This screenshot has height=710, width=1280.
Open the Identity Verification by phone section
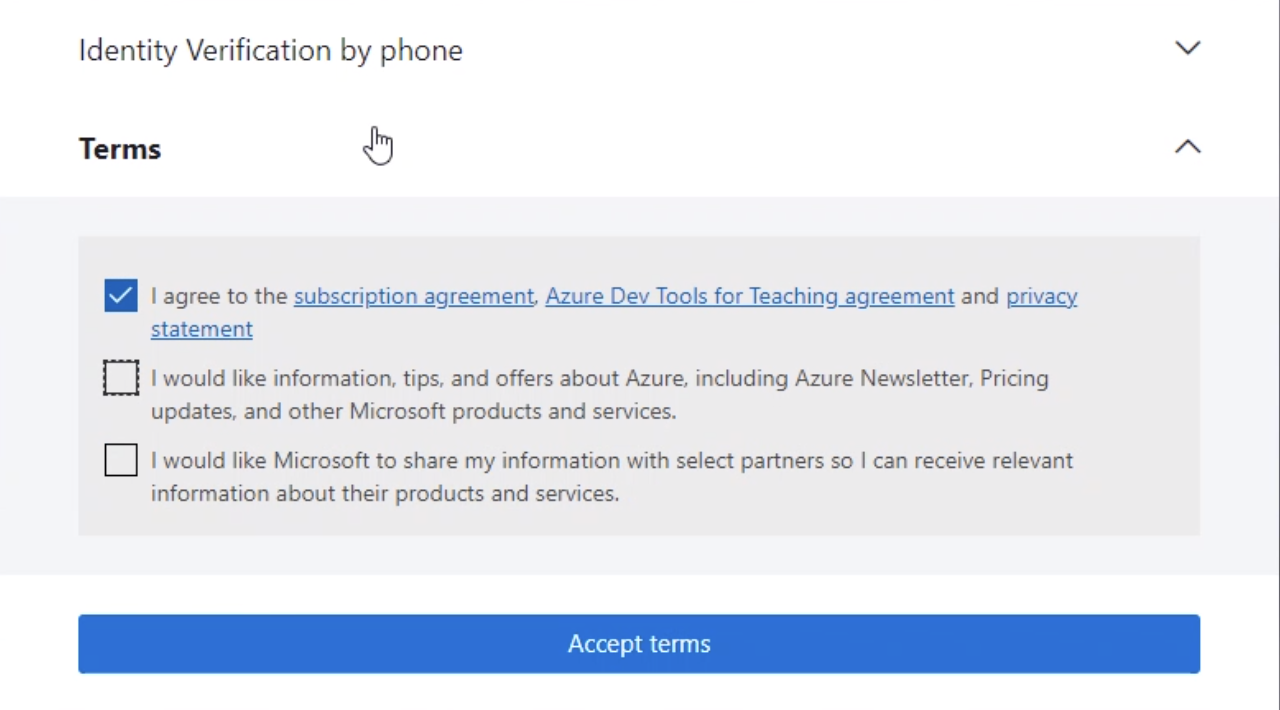click(270, 50)
